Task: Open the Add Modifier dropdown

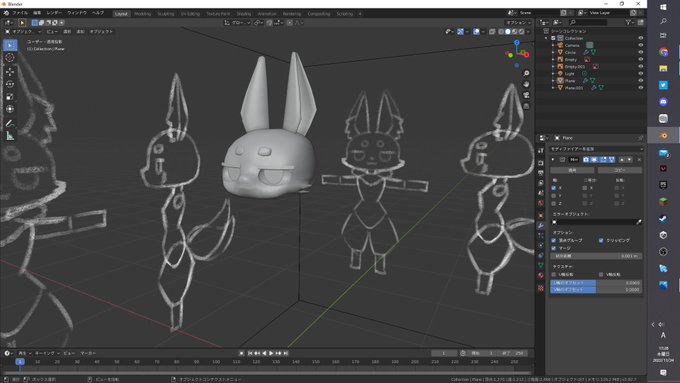Action: click(x=596, y=149)
